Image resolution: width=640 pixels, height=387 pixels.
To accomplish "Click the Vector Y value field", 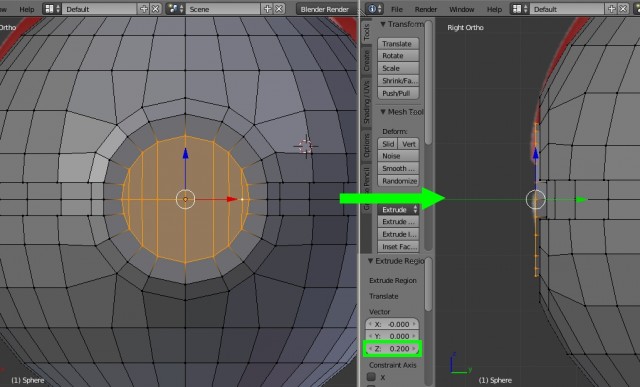I will pos(392,336).
